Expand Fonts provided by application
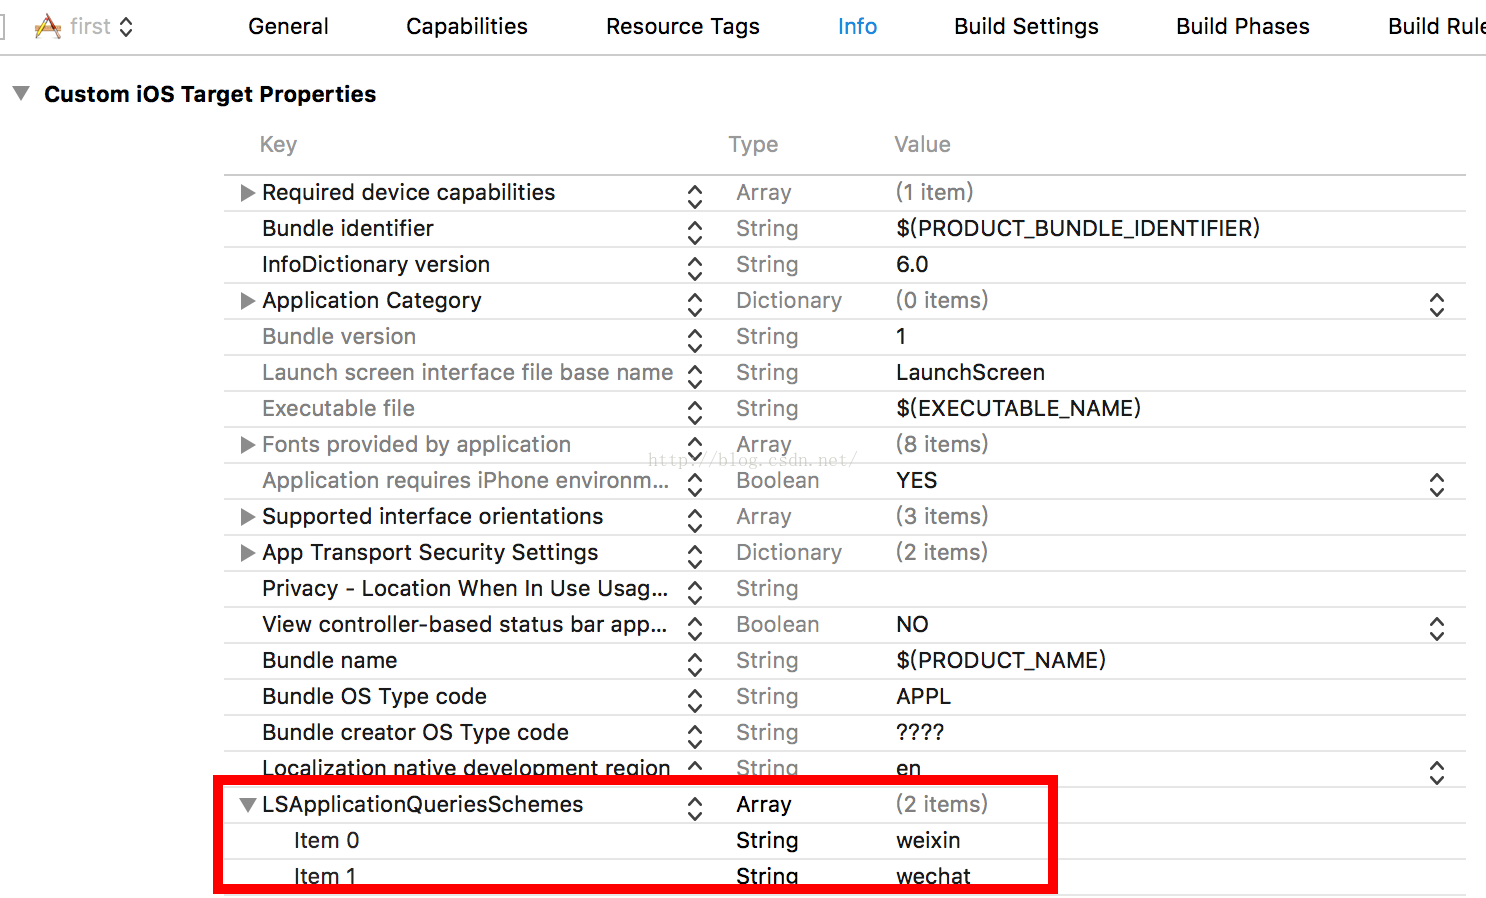Viewport: 1486px width, 898px height. click(248, 445)
